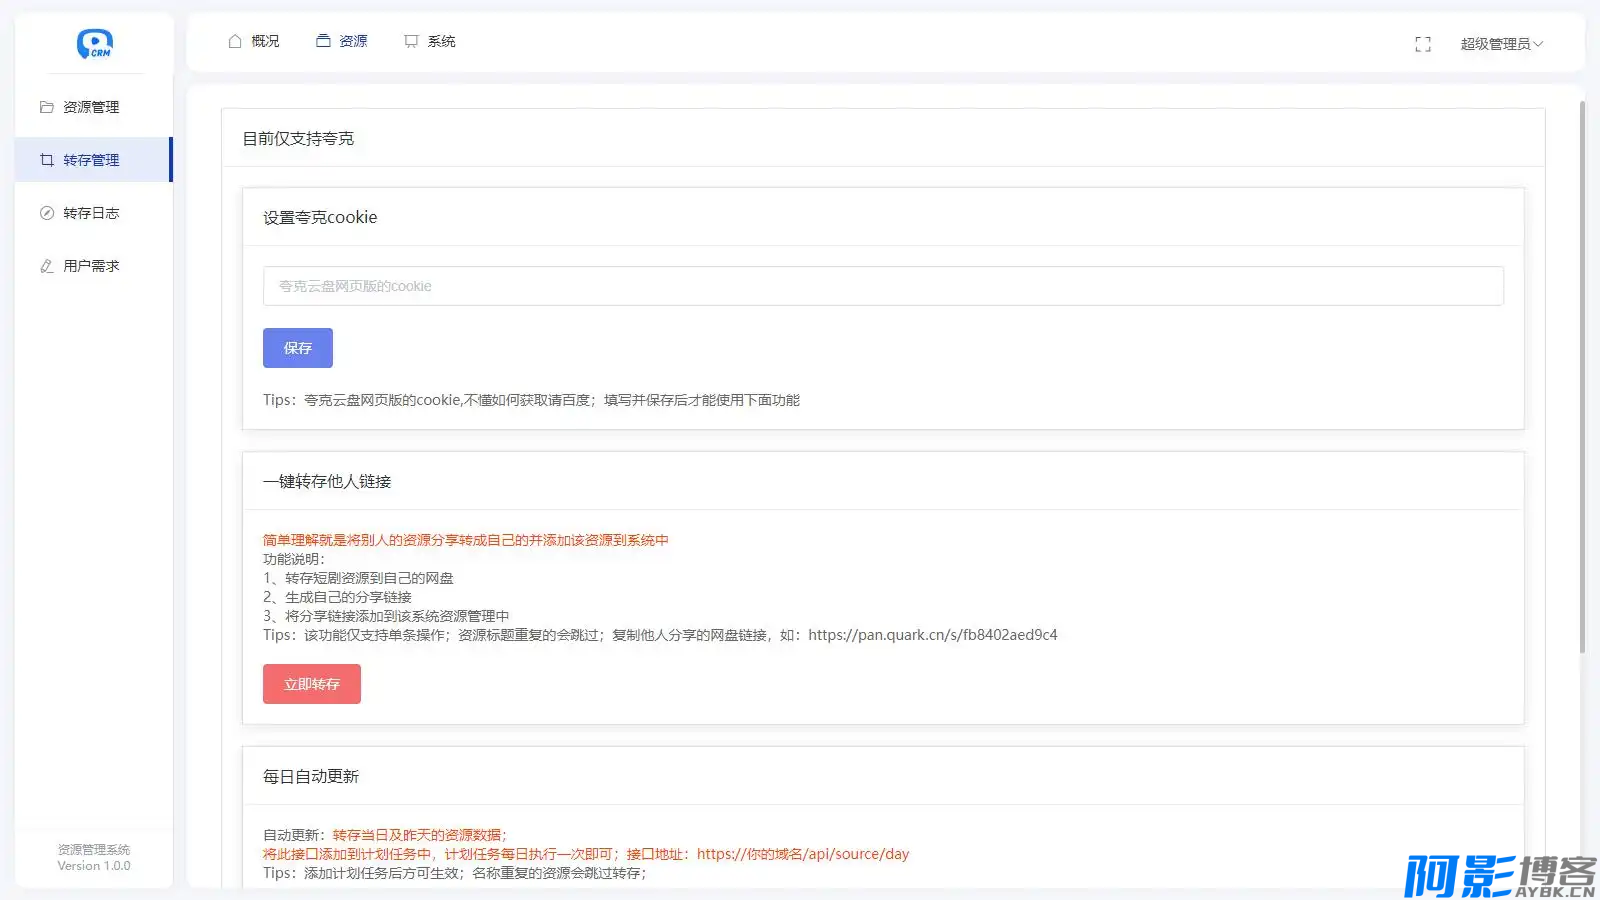Click the api/source/day interface address text
This screenshot has height=900, width=1600.
coord(803,854)
